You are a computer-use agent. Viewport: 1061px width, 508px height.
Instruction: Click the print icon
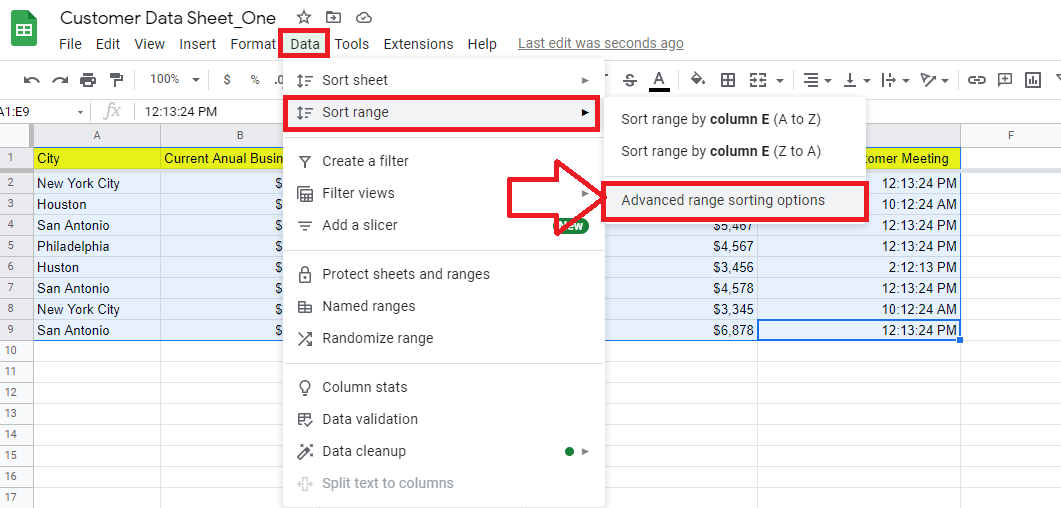[88, 80]
